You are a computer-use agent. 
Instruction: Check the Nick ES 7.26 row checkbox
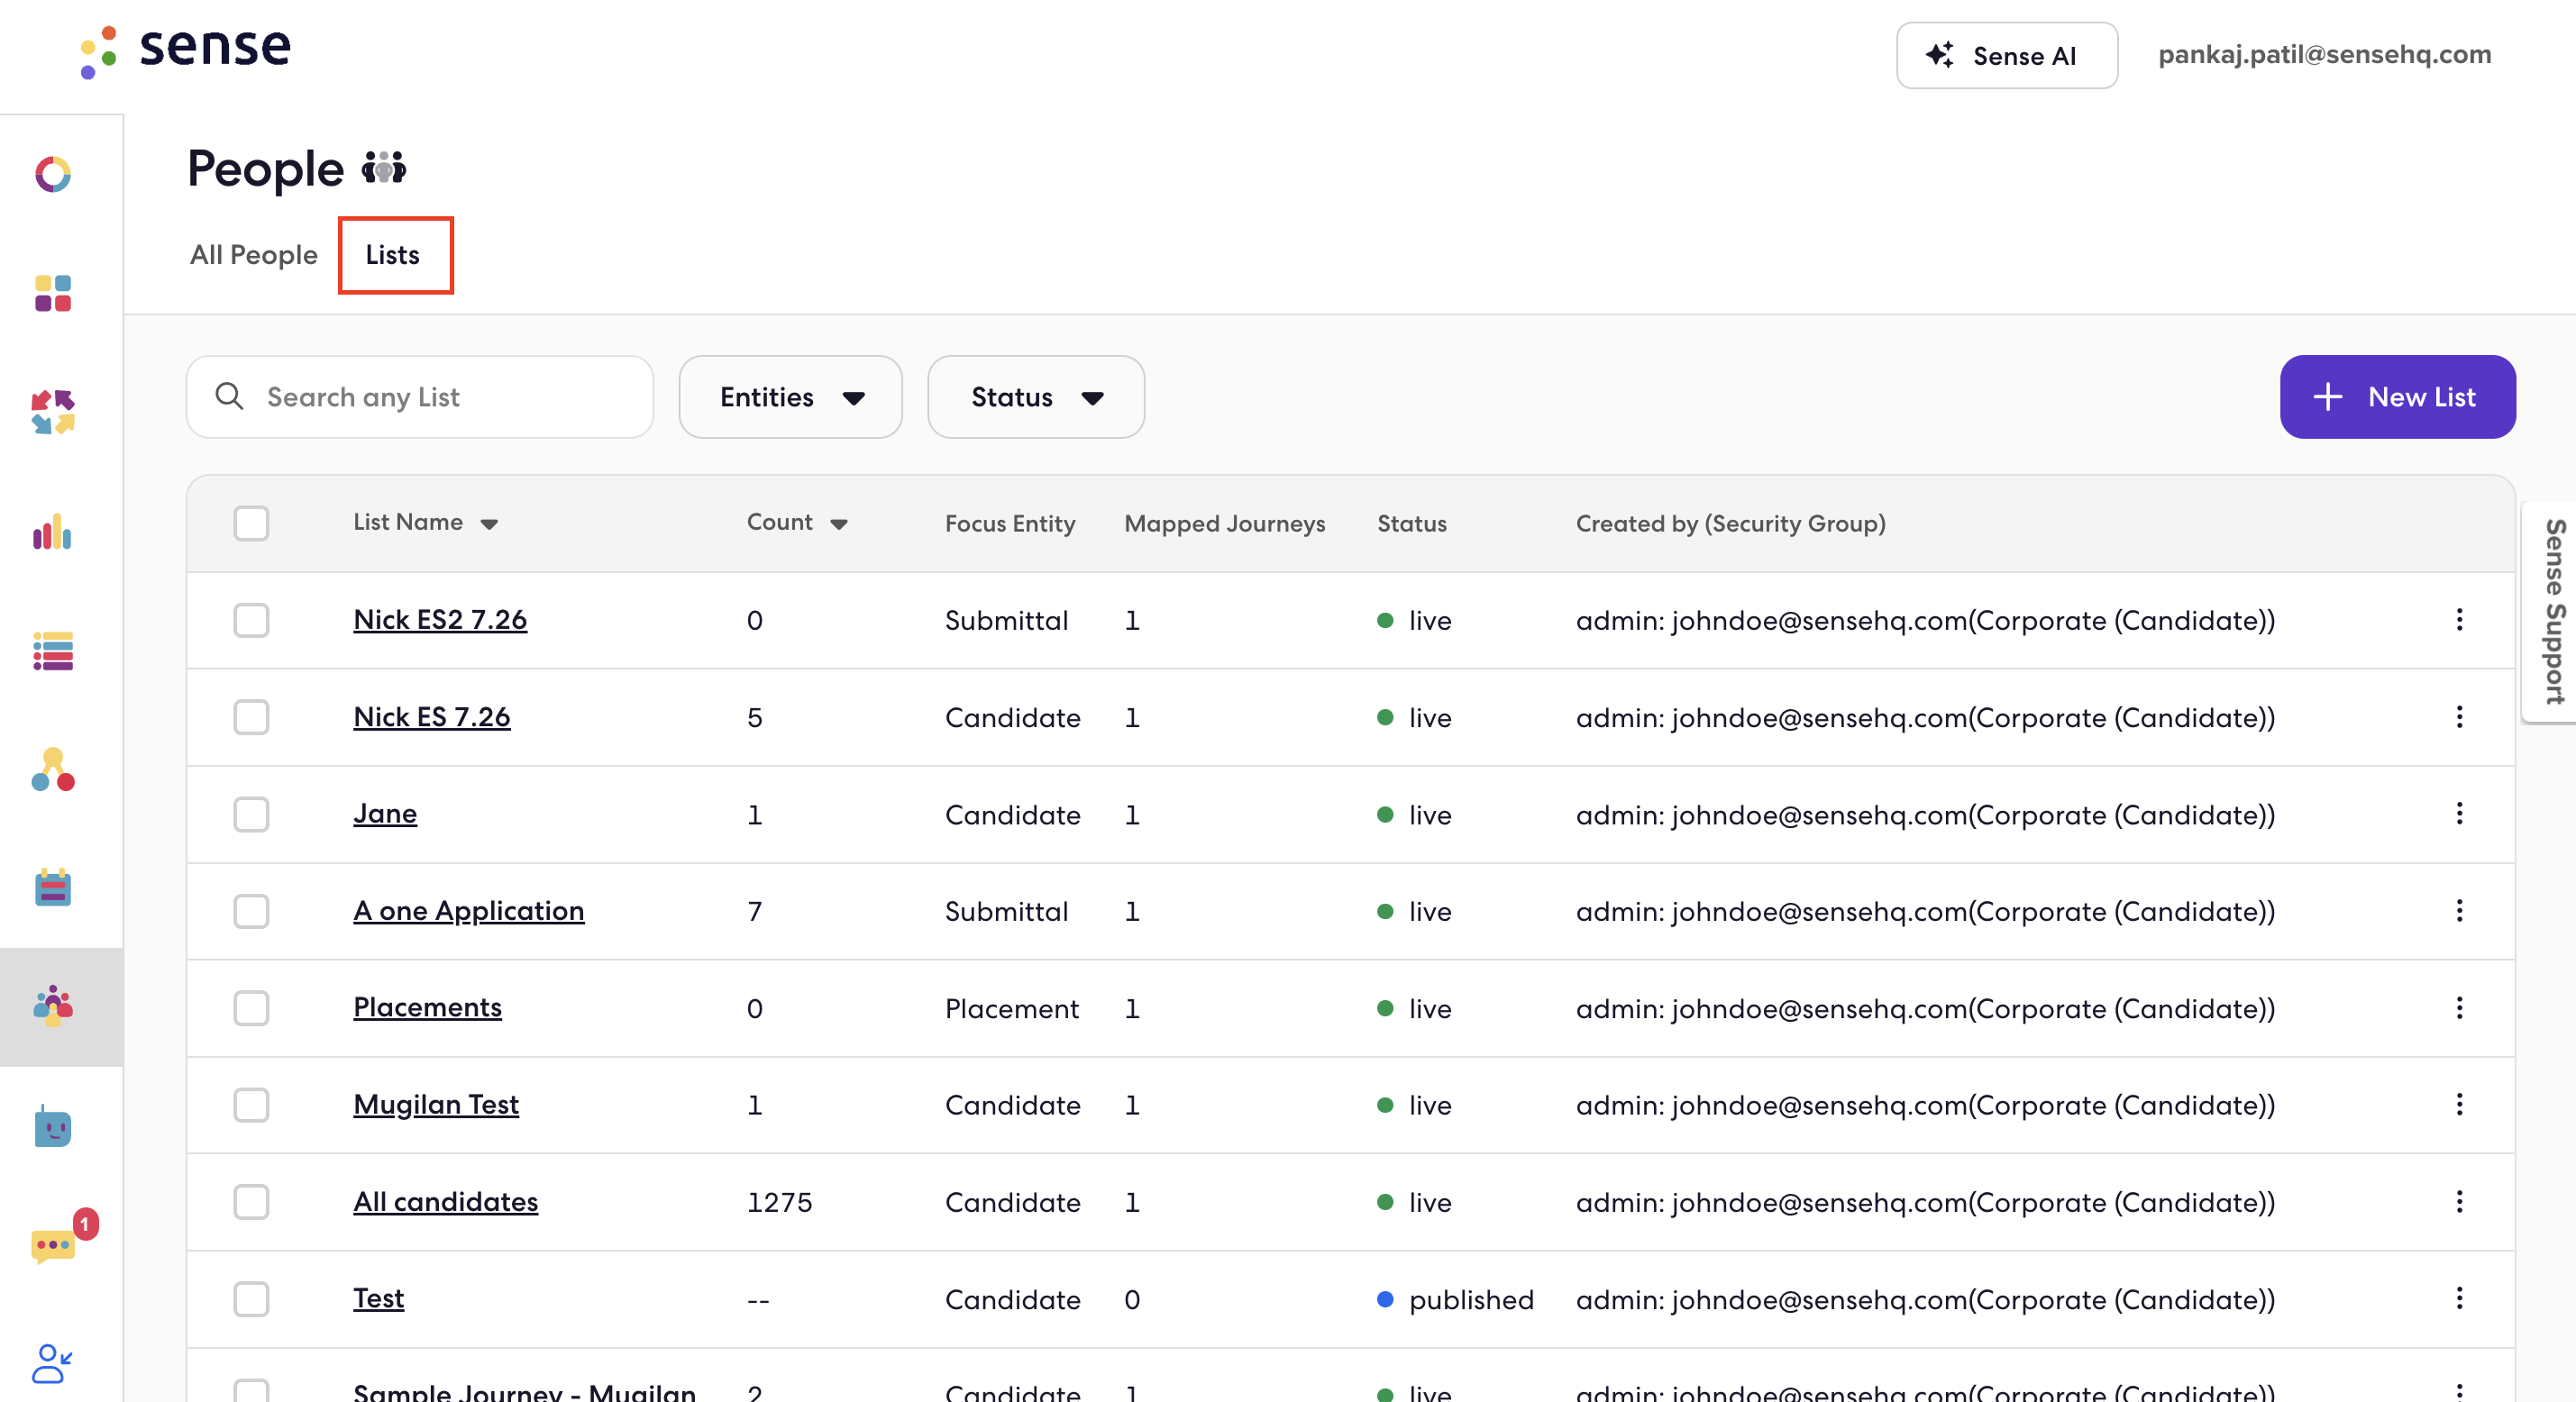[251, 717]
